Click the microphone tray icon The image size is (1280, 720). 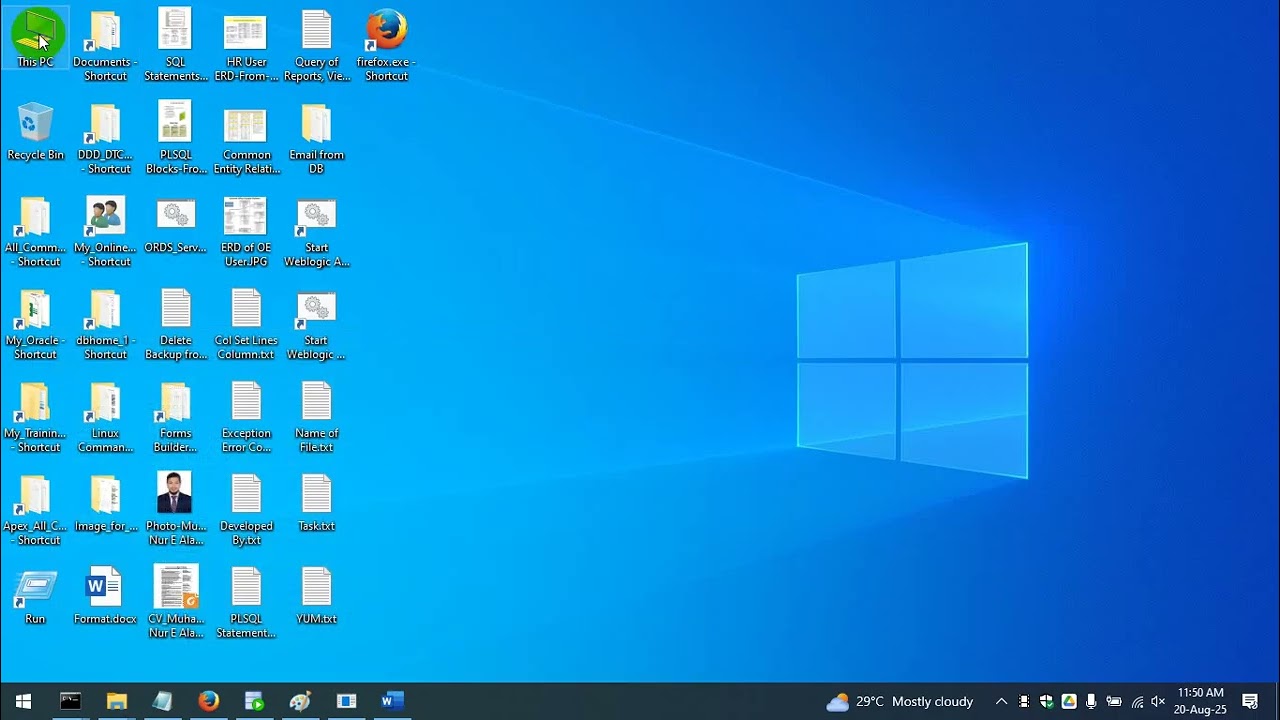(1091, 702)
